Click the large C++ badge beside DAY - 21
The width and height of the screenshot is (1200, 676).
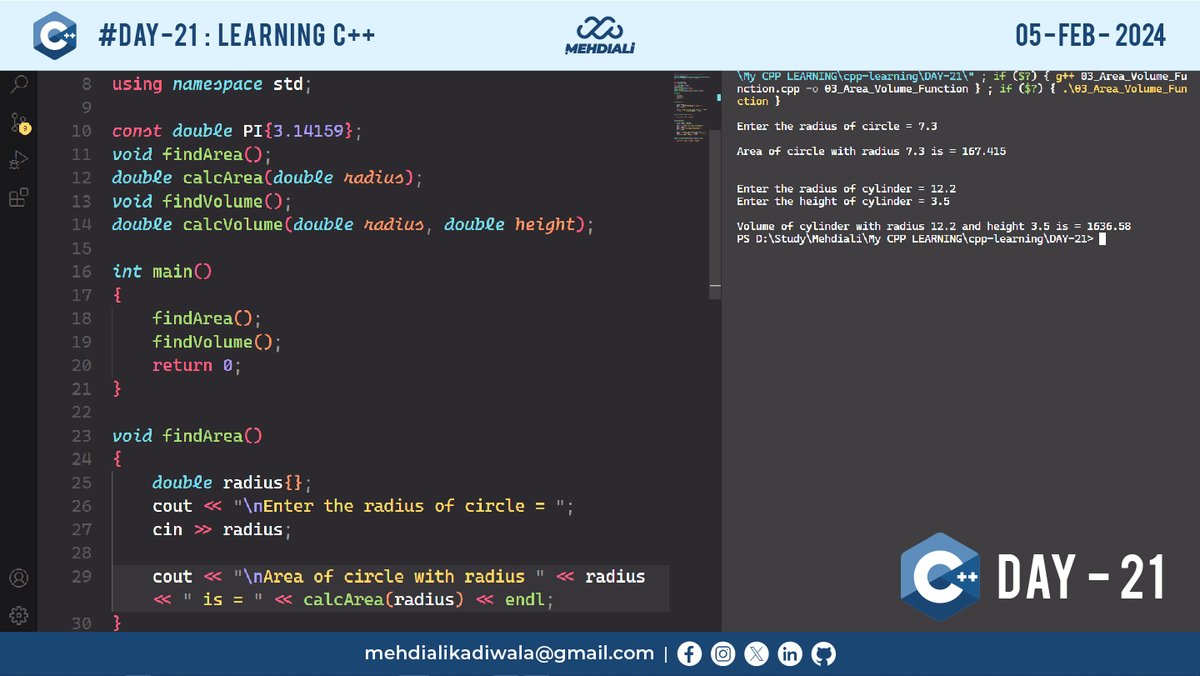(940, 577)
